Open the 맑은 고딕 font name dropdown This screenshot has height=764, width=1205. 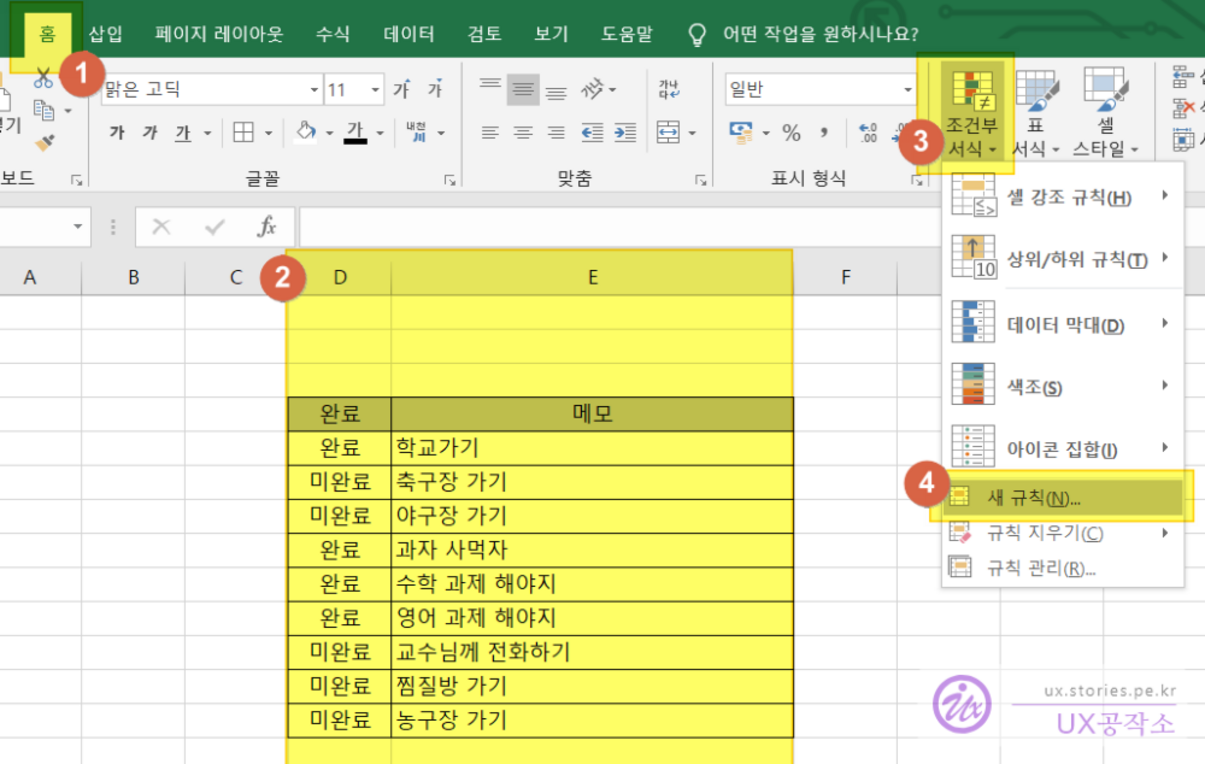pyautogui.click(x=314, y=90)
